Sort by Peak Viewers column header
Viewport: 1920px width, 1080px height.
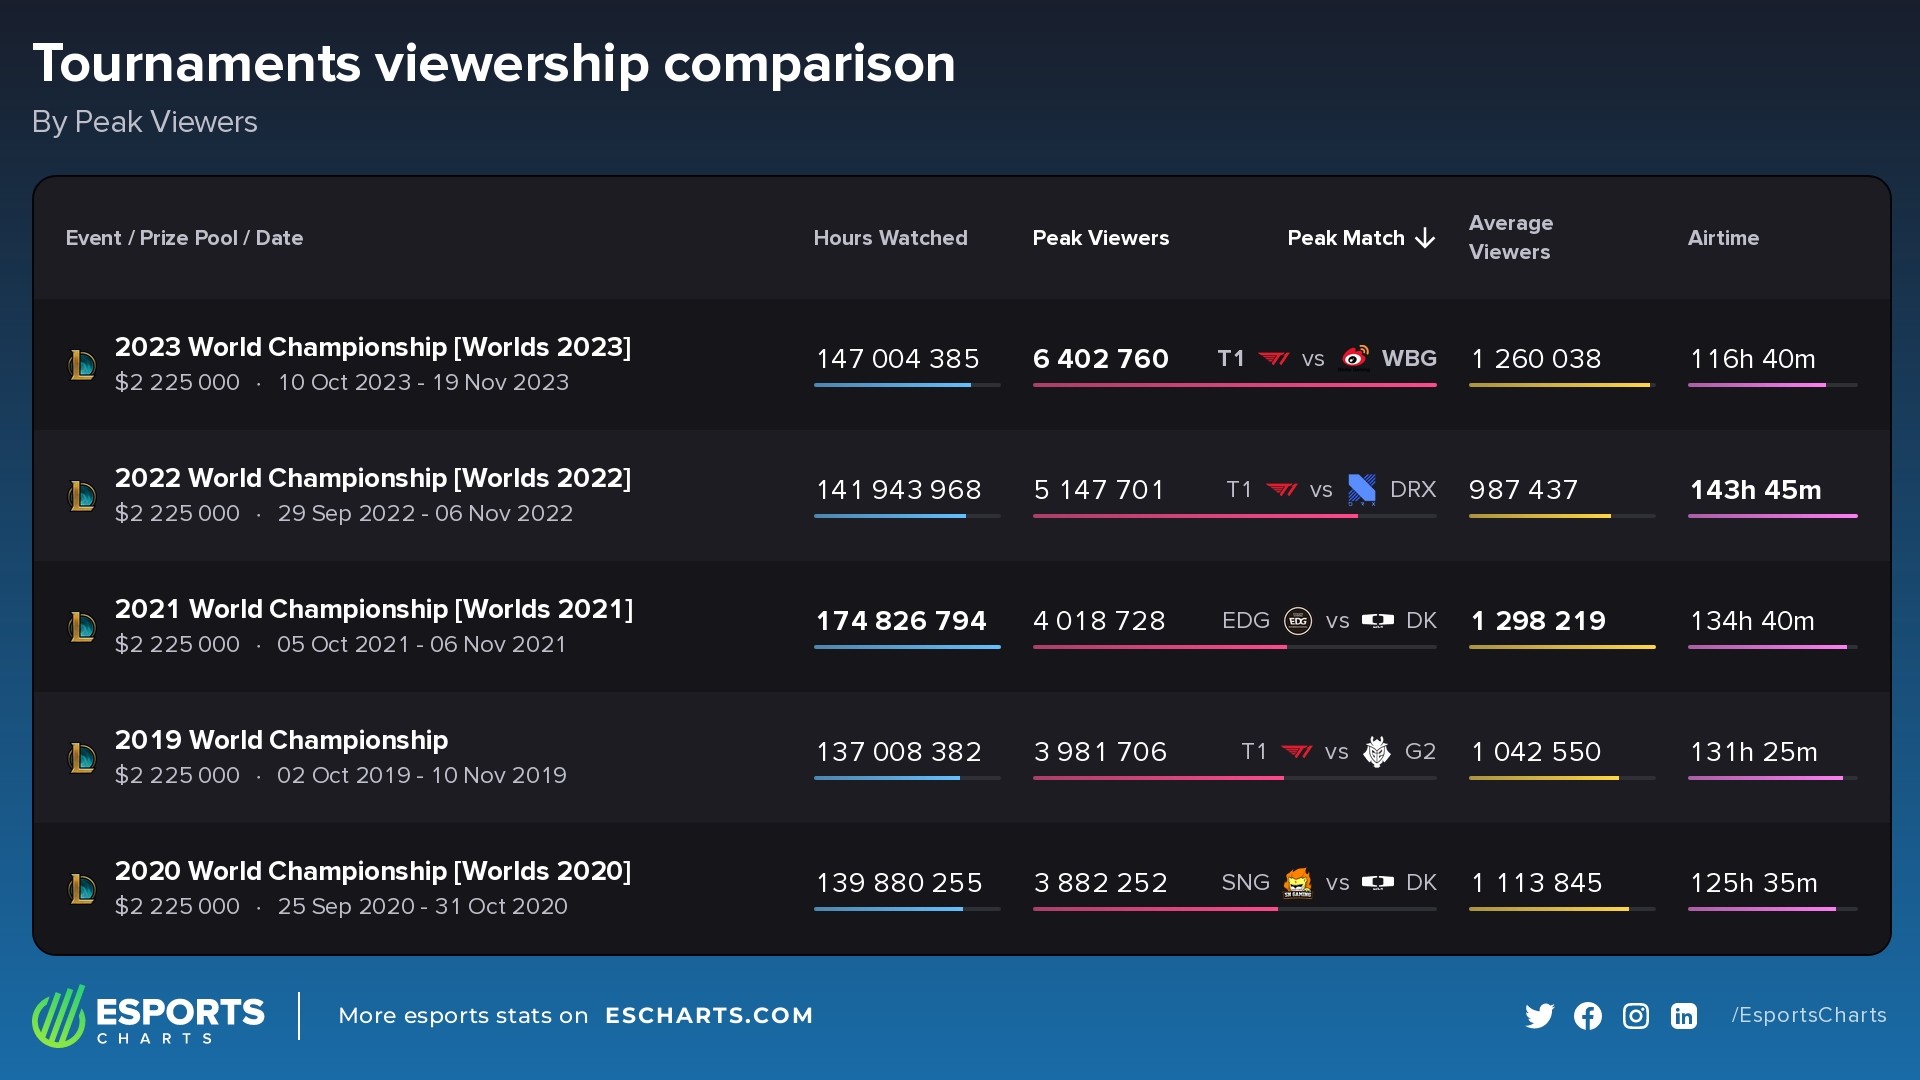pos(1100,238)
